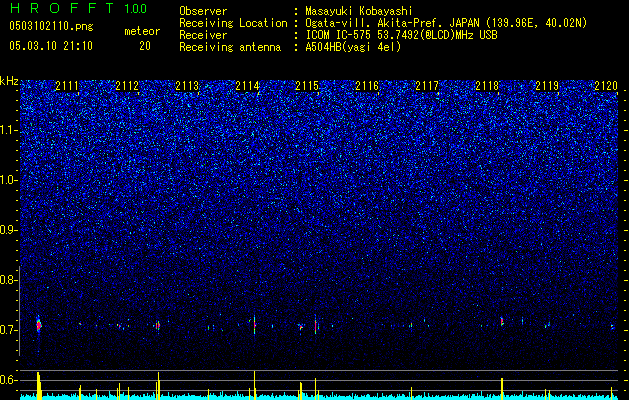Click the kHz axis unit label
The image size is (629, 400).
[9, 81]
